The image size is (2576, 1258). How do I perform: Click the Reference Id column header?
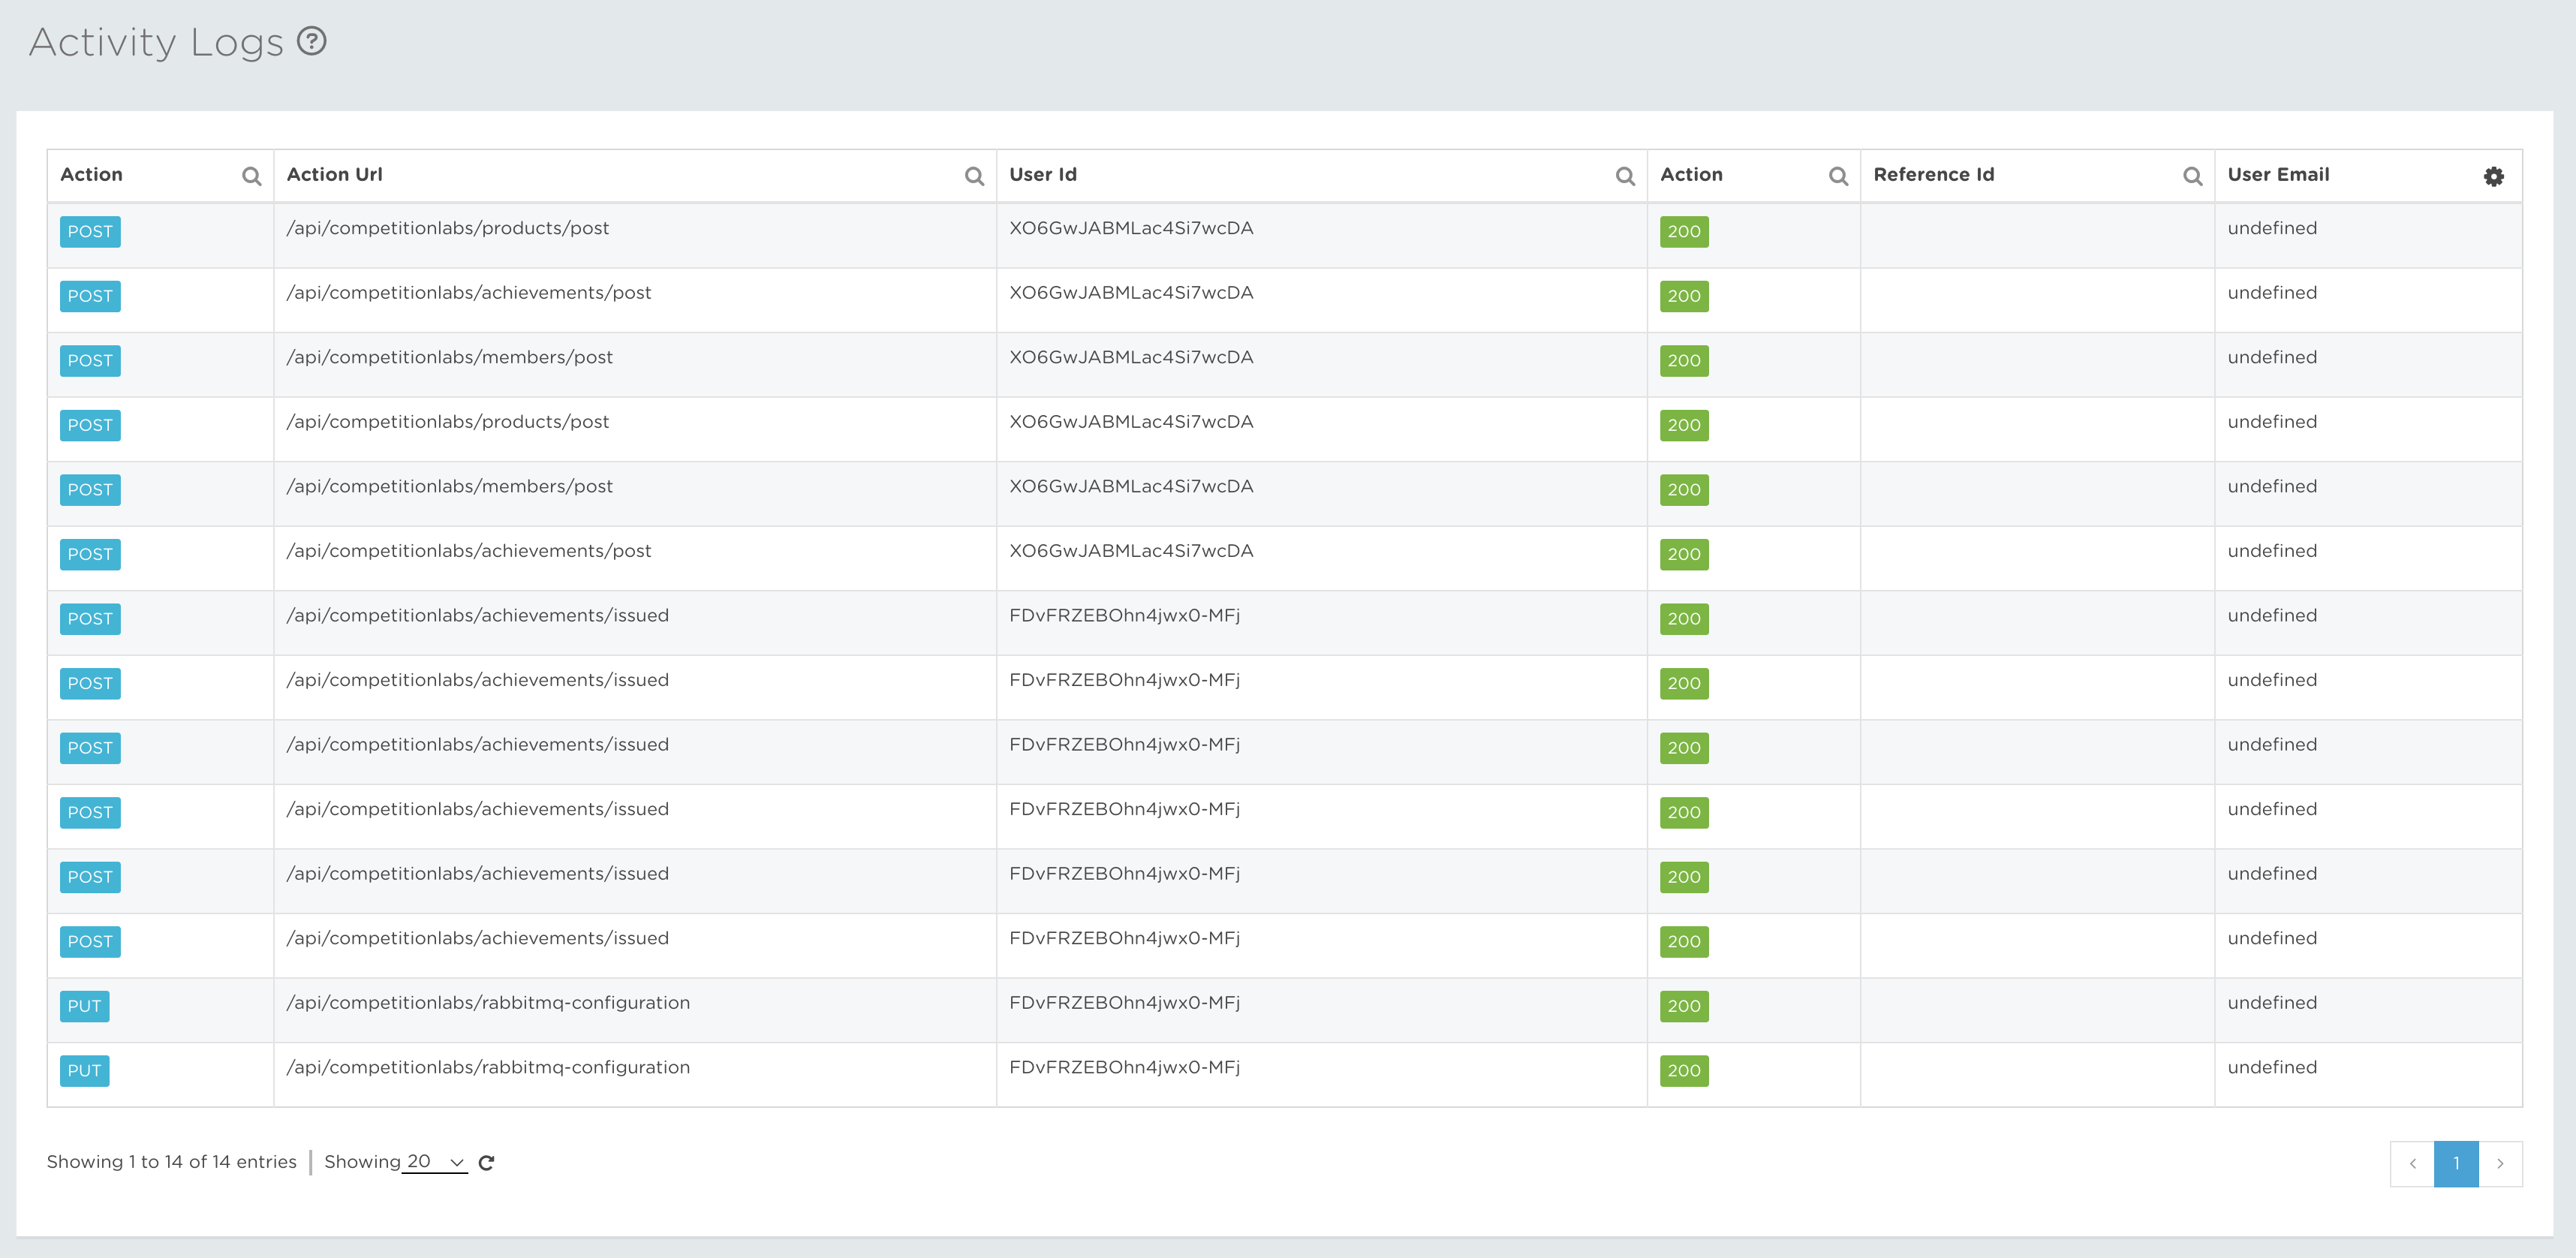tap(1933, 174)
